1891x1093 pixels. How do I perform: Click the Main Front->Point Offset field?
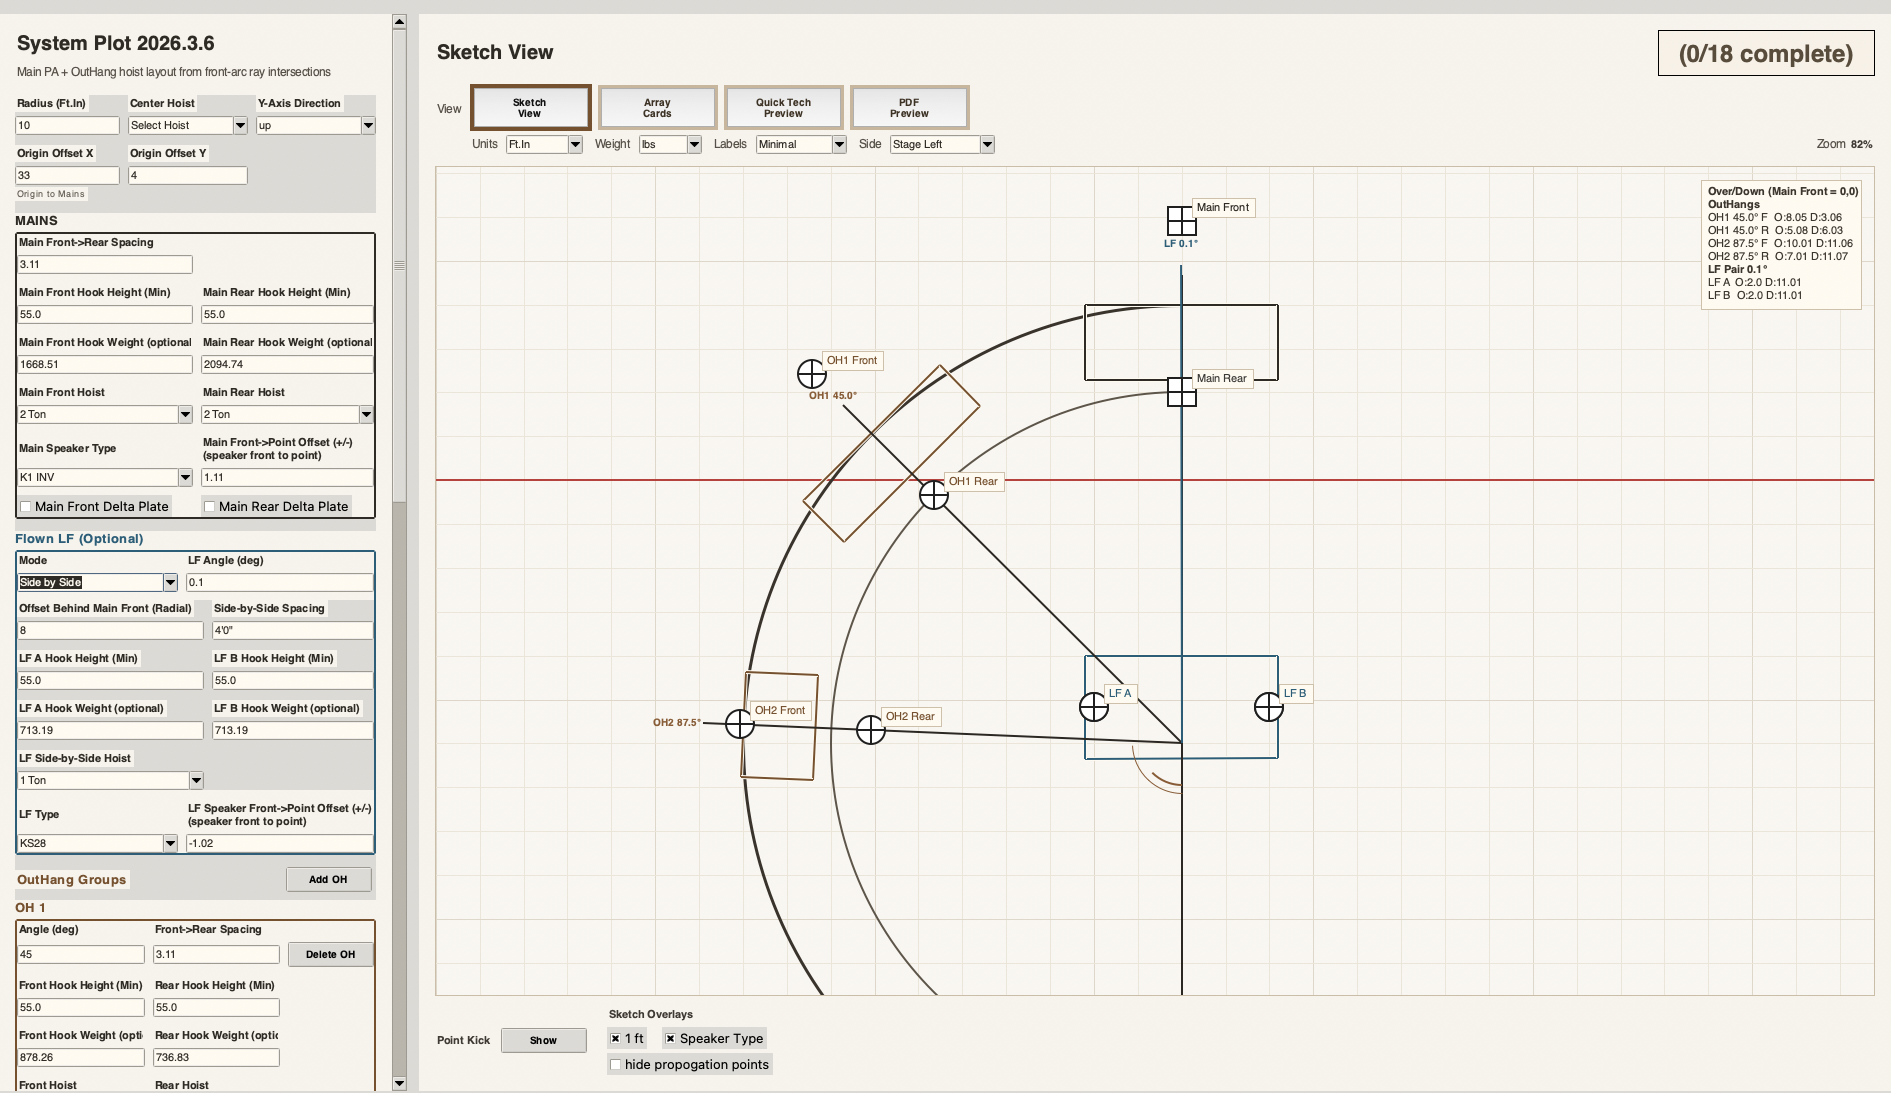click(x=287, y=477)
